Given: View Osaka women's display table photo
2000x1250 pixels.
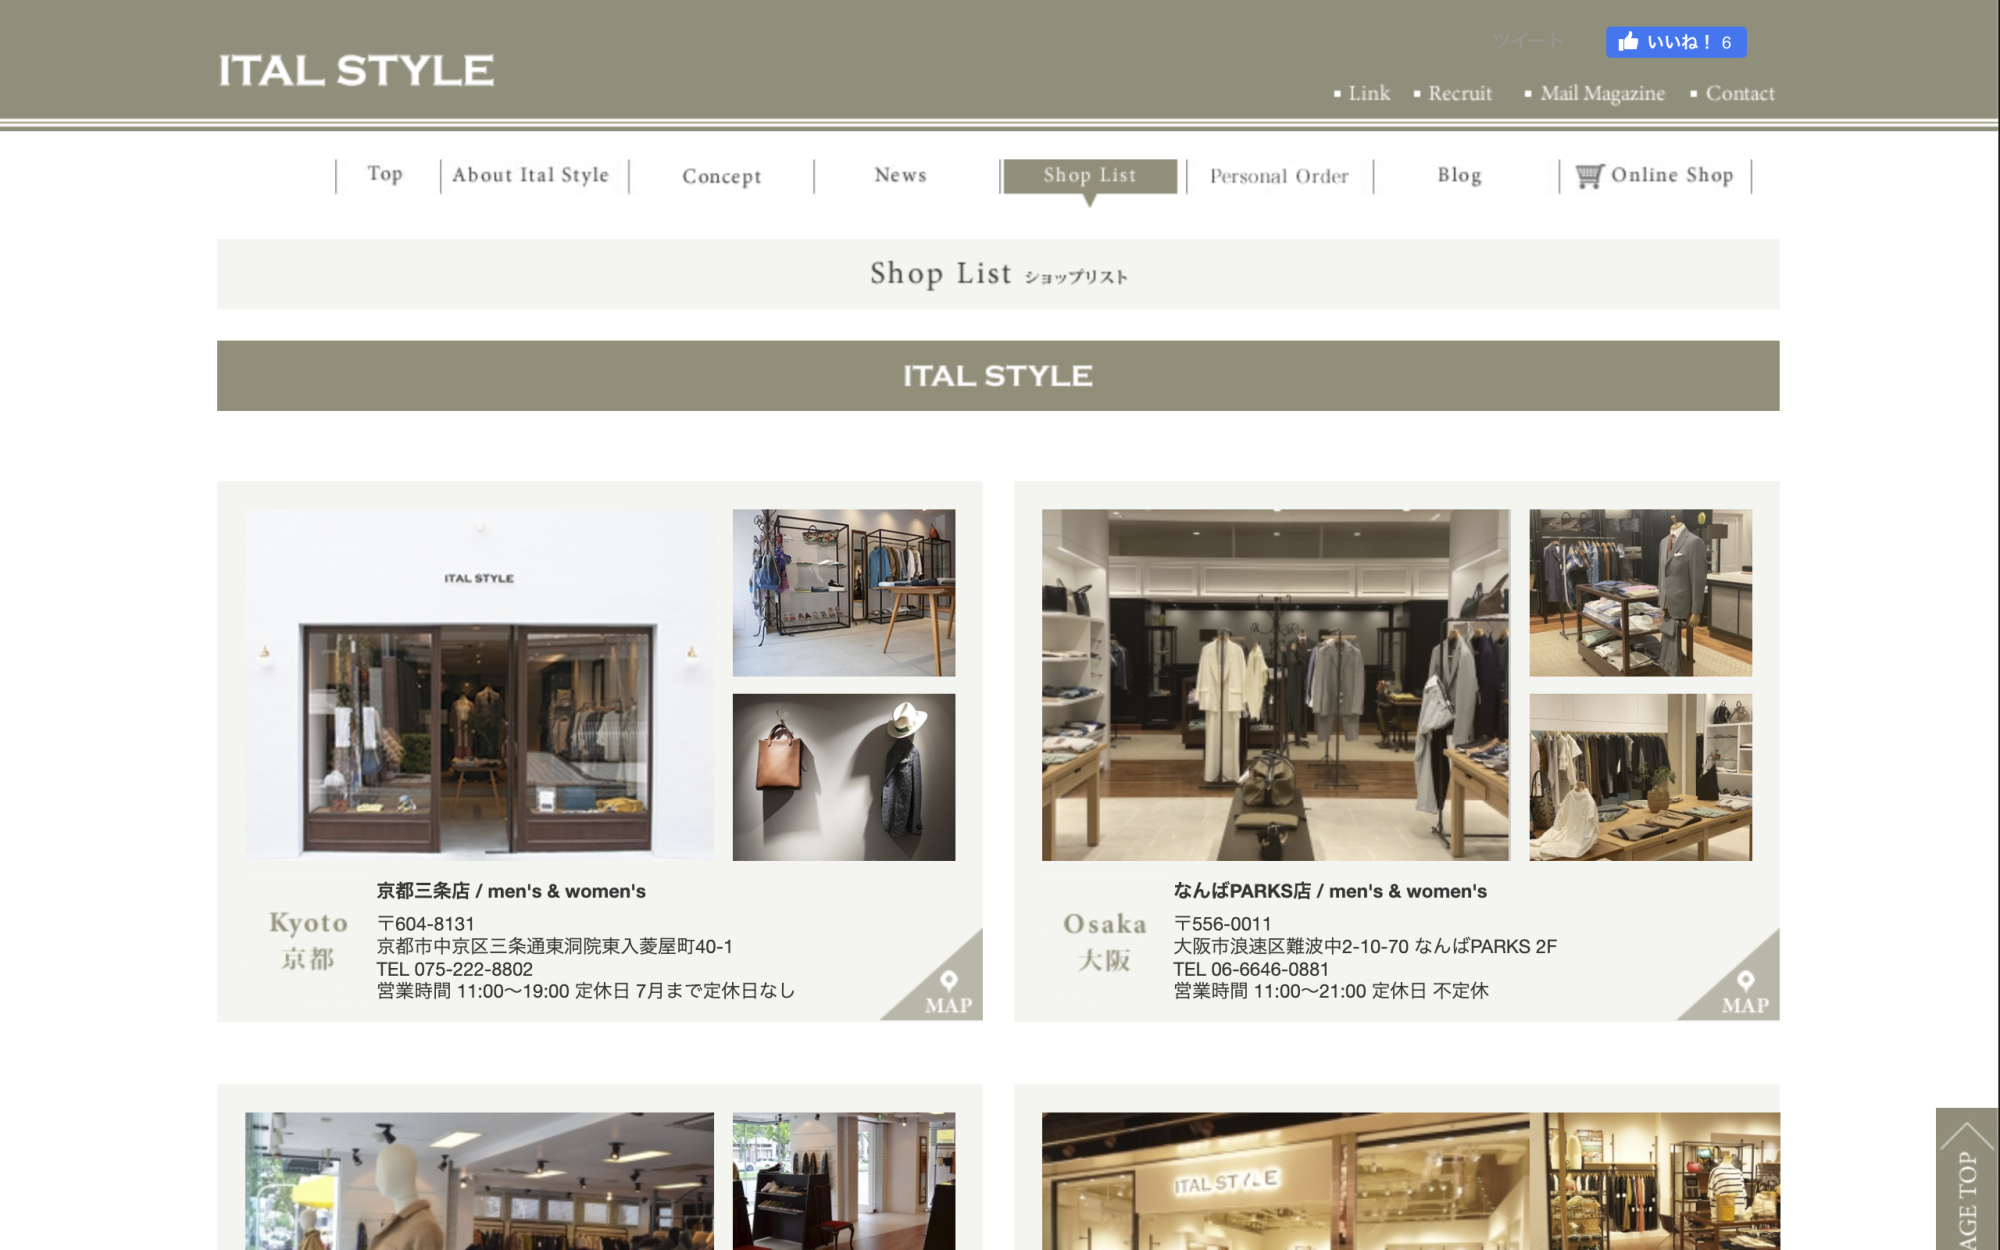Looking at the screenshot, I should tap(1641, 777).
